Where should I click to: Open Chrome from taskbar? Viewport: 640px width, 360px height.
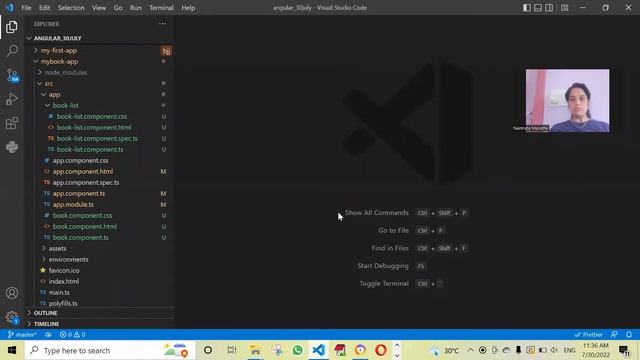pyautogui.click(x=360, y=350)
